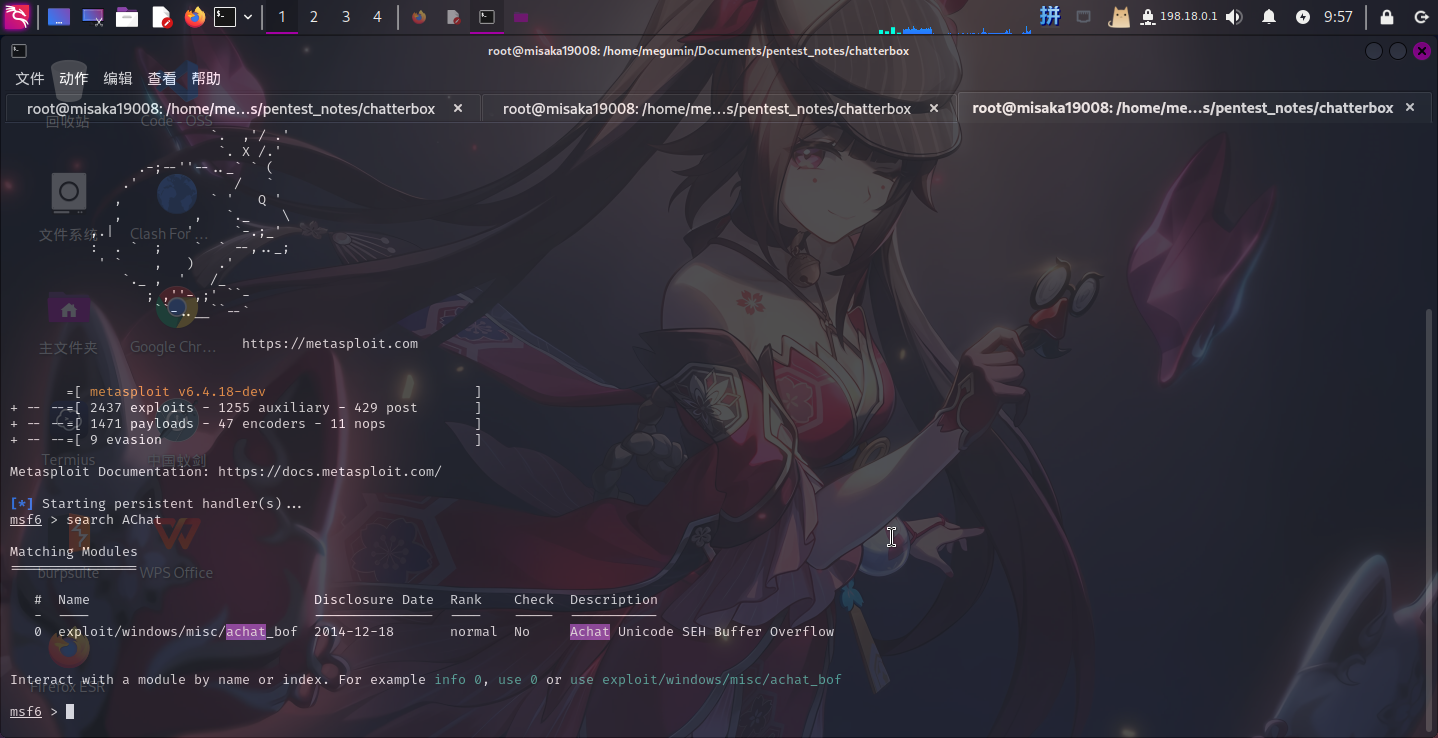Click the 'info 0' example text

click(458, 679)
